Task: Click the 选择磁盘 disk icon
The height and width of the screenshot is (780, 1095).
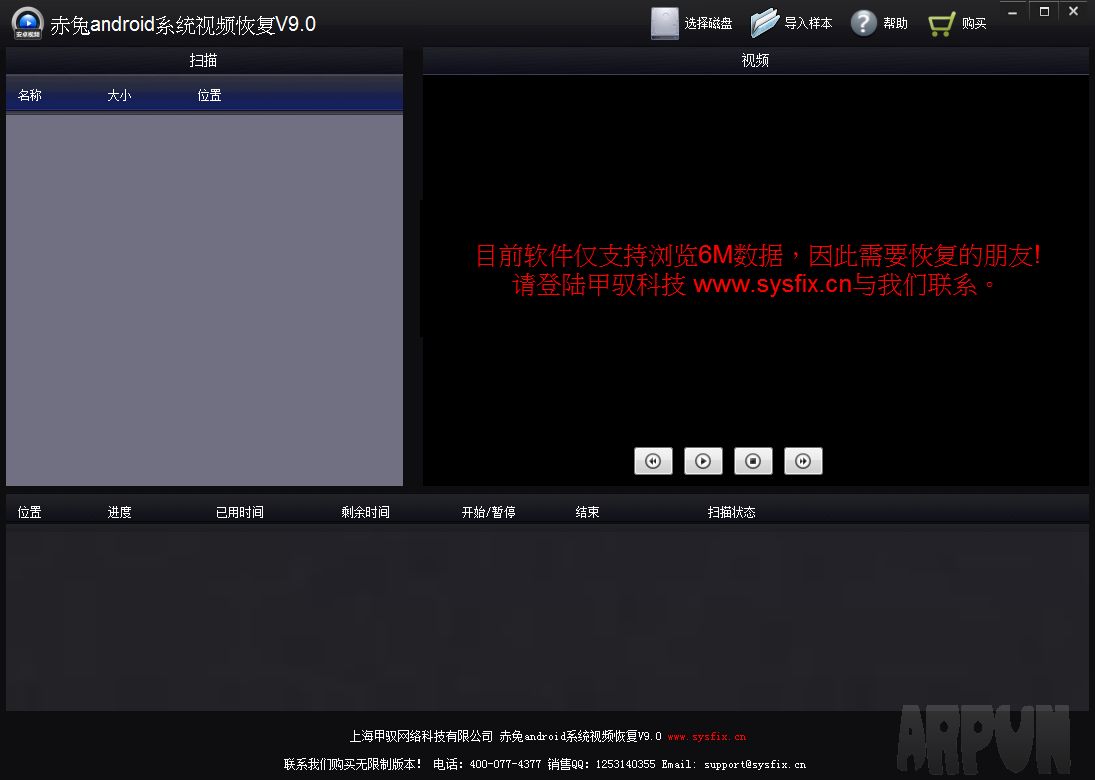Action: (663, 22)
